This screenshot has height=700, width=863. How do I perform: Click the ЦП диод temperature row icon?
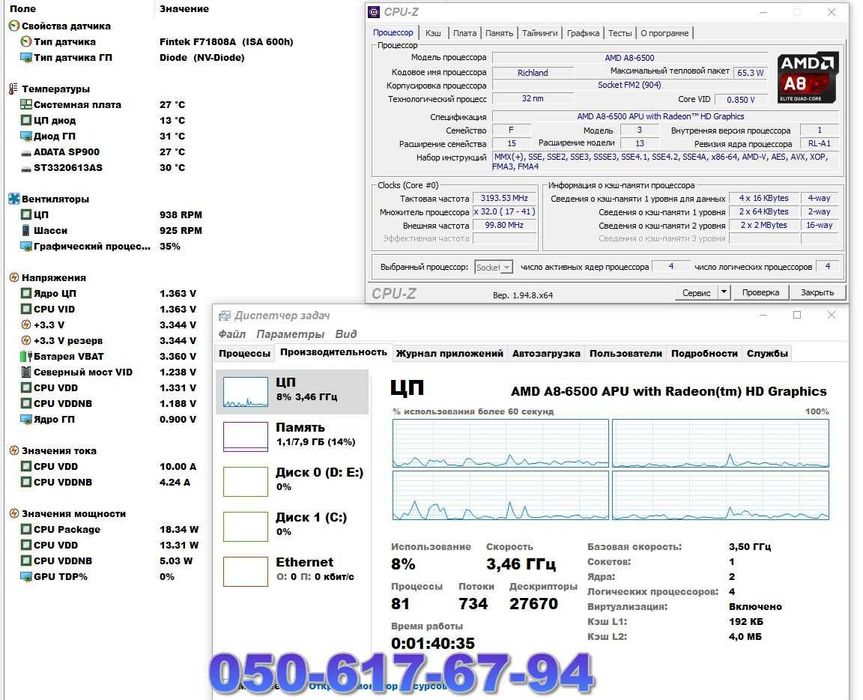click(x=25, y=120)
